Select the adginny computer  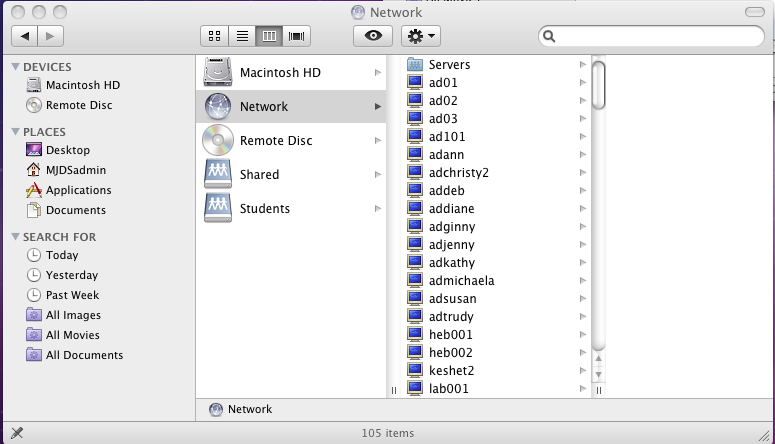497,226
